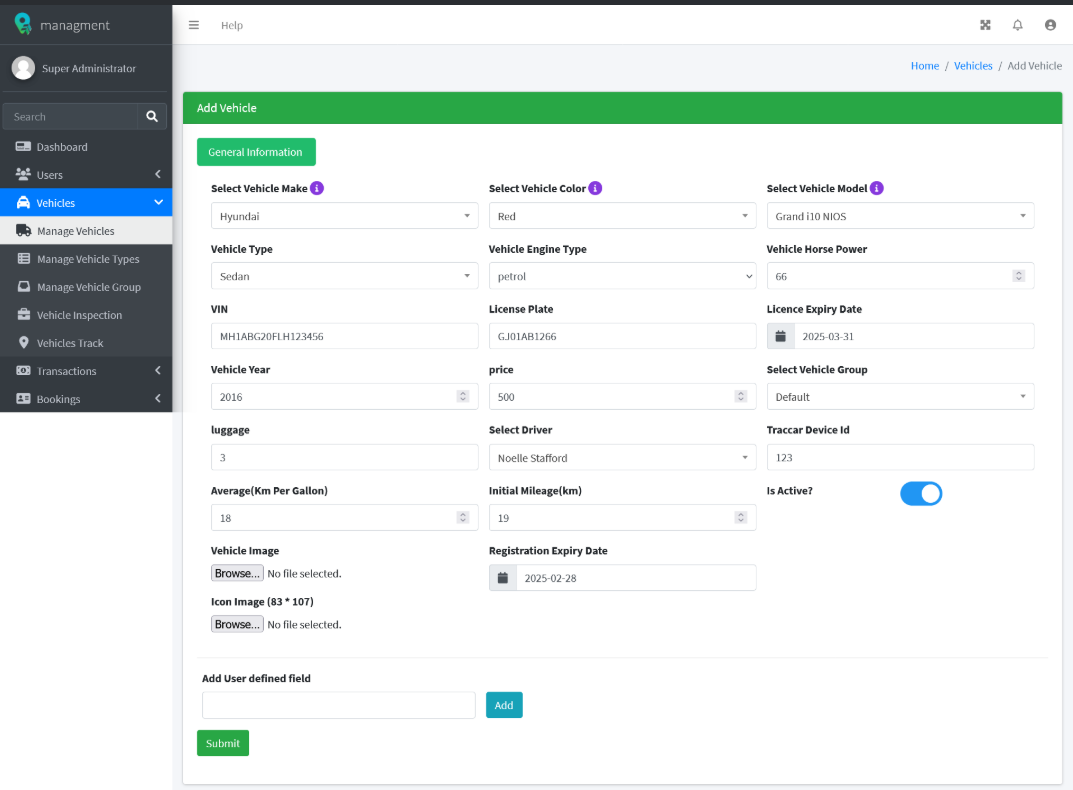
Task: Click the Vehicles breadcrumb link
Action: coord(973,66)
